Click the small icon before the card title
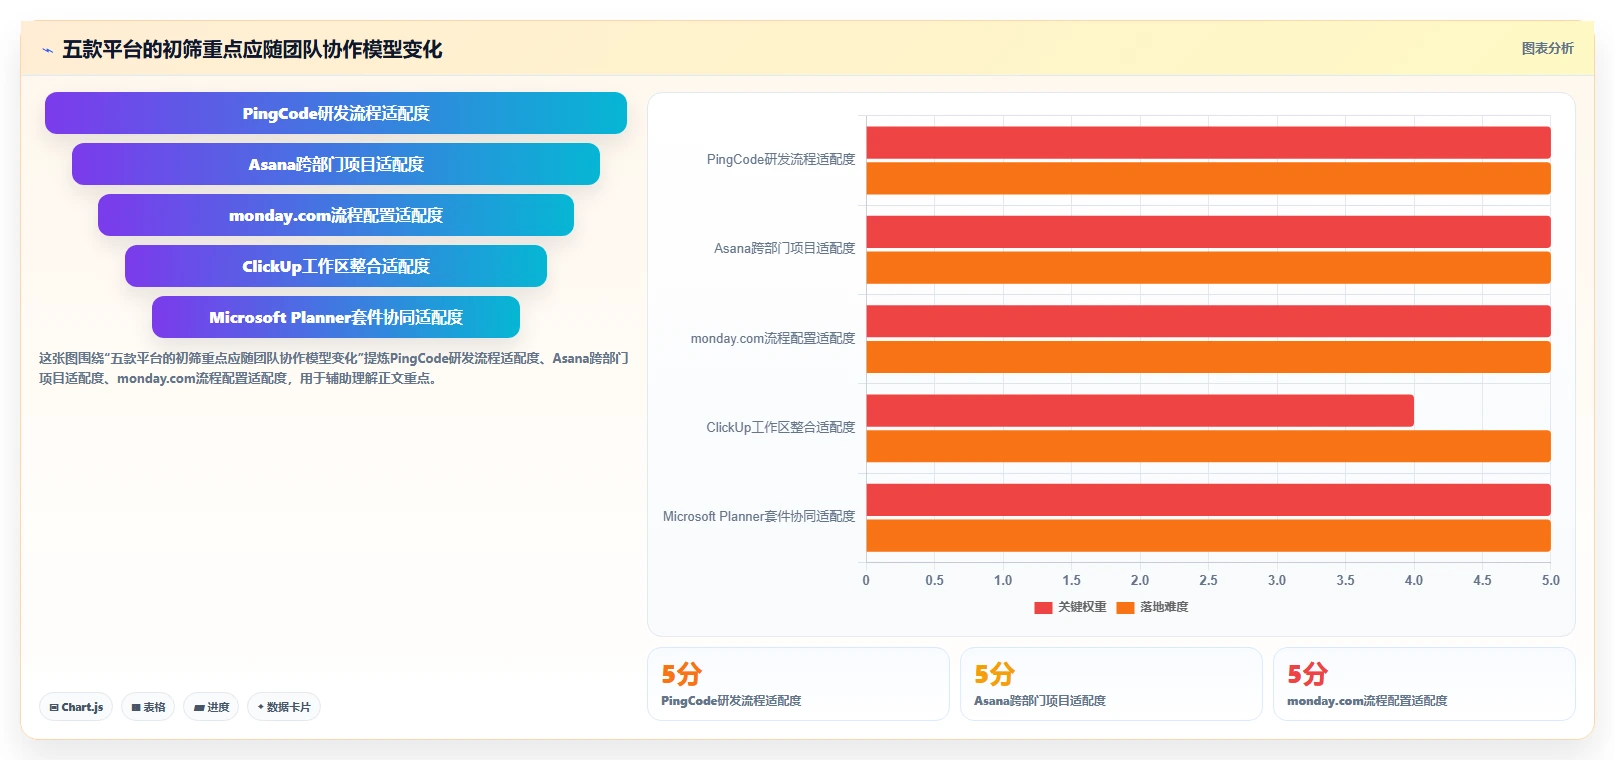This screenshot has height=760, width=1615. point(47,50)
